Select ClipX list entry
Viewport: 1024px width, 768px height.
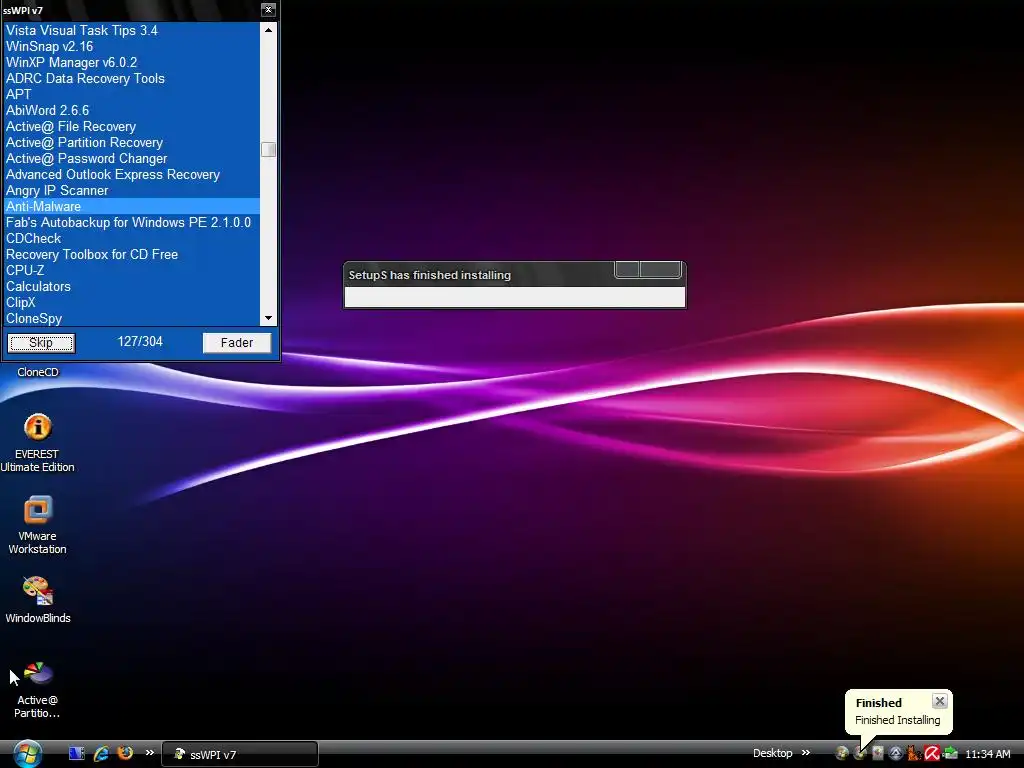pos(132,302)
